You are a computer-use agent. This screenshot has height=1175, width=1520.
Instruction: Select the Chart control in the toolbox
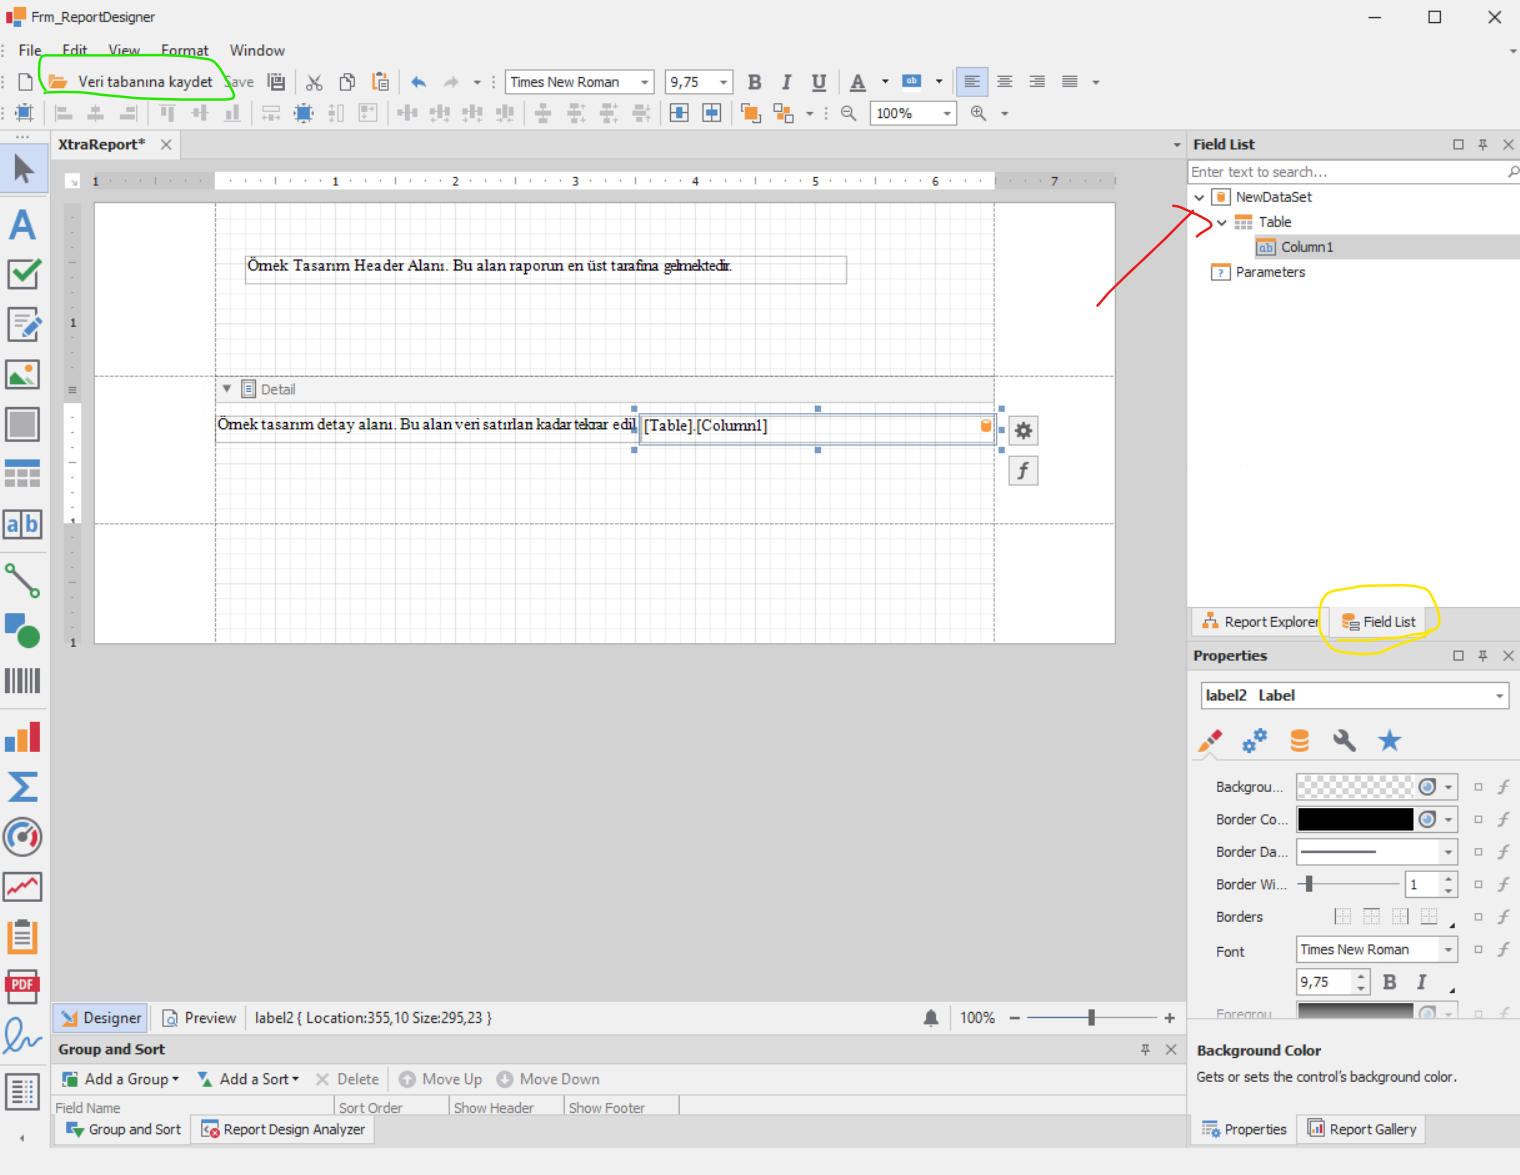22,736
